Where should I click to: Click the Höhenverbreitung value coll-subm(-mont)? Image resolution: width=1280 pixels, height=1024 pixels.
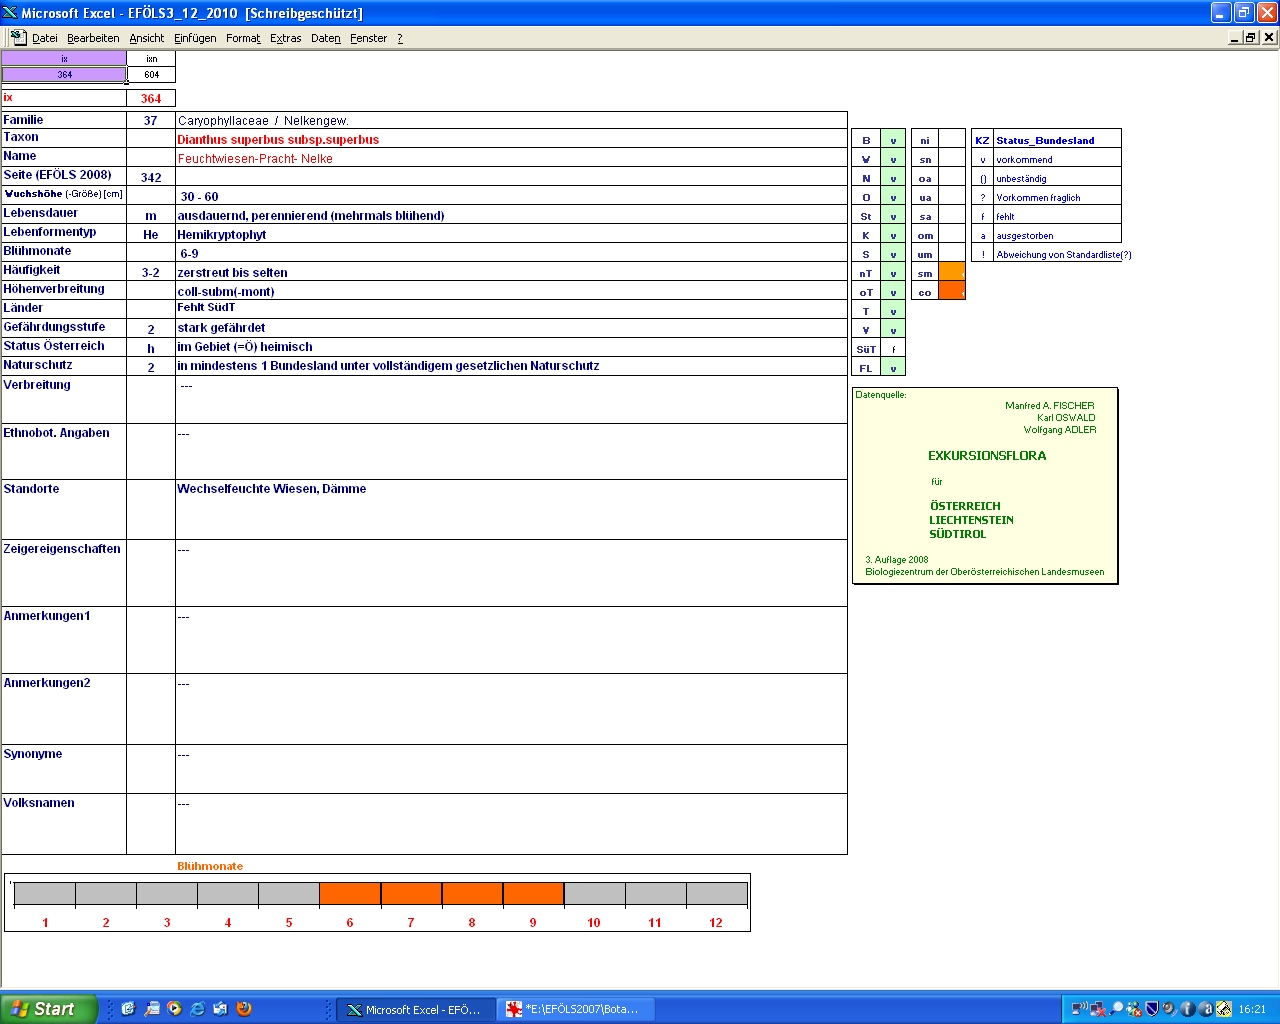click(x=226, y=292)
